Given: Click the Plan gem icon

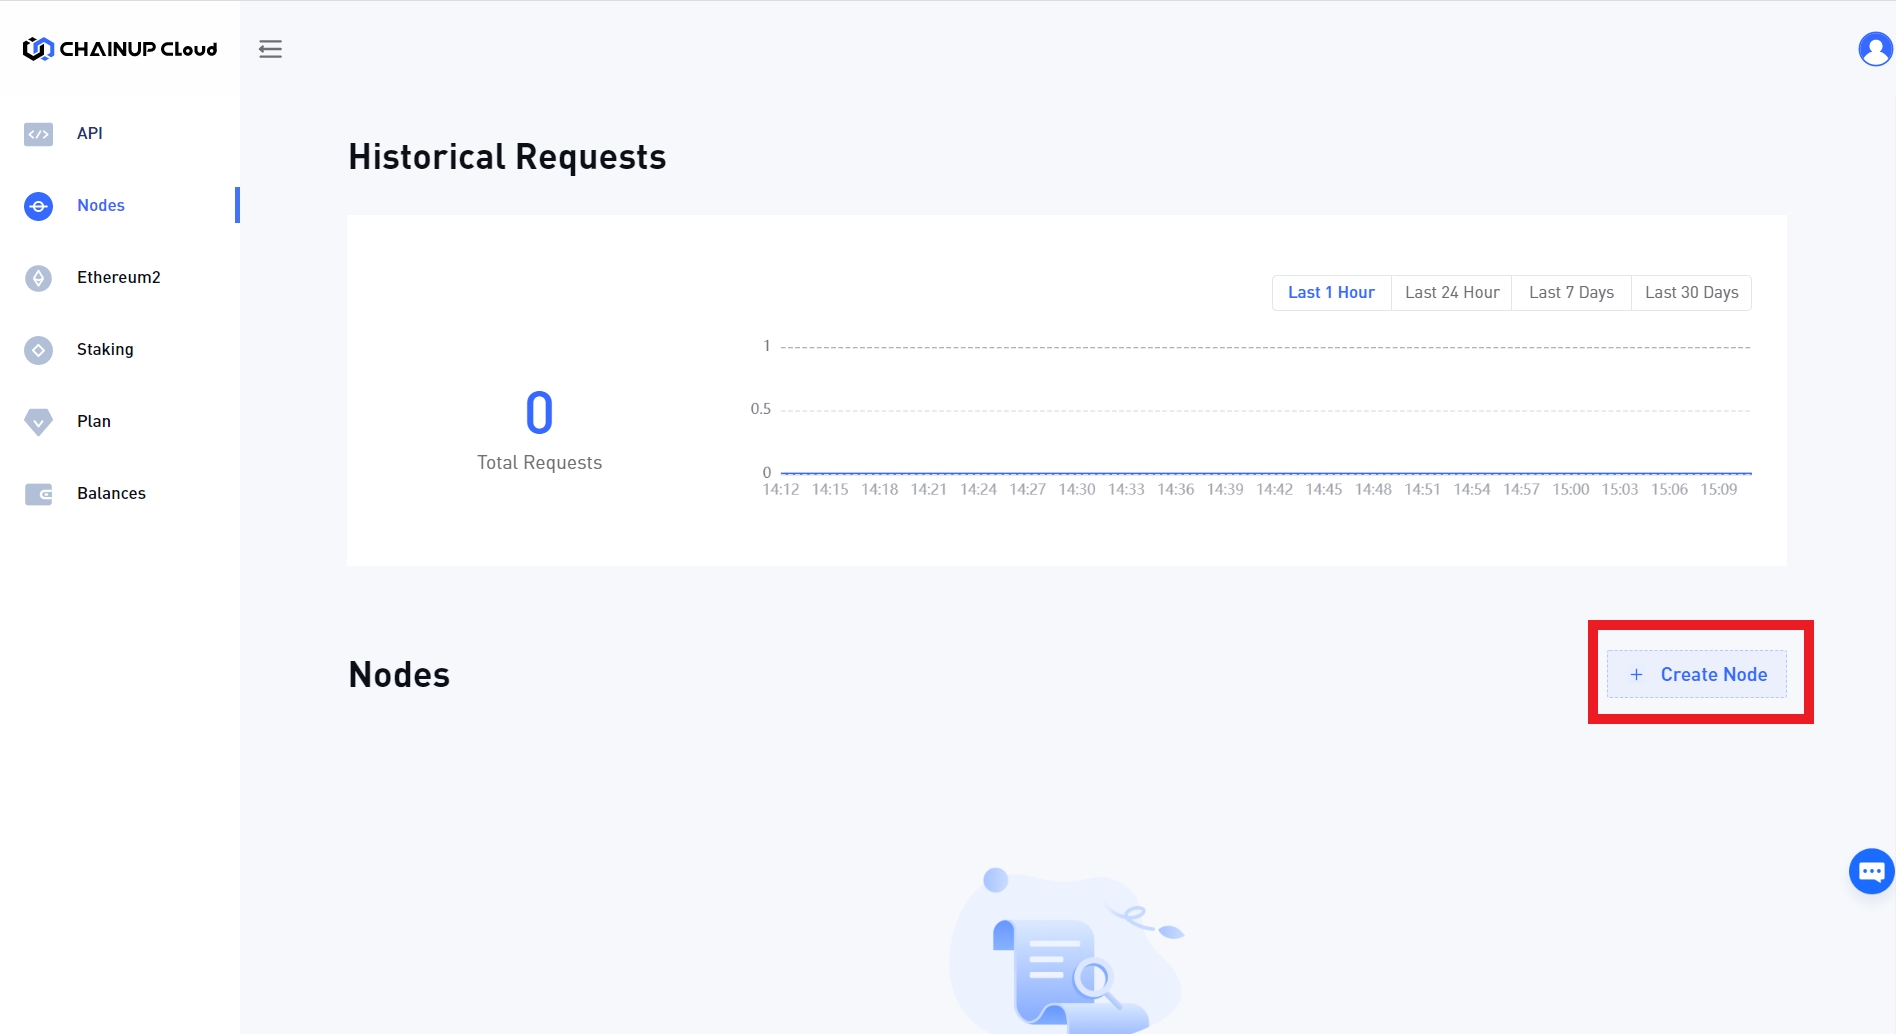Looking at the screenshot, I should [38, 422].
